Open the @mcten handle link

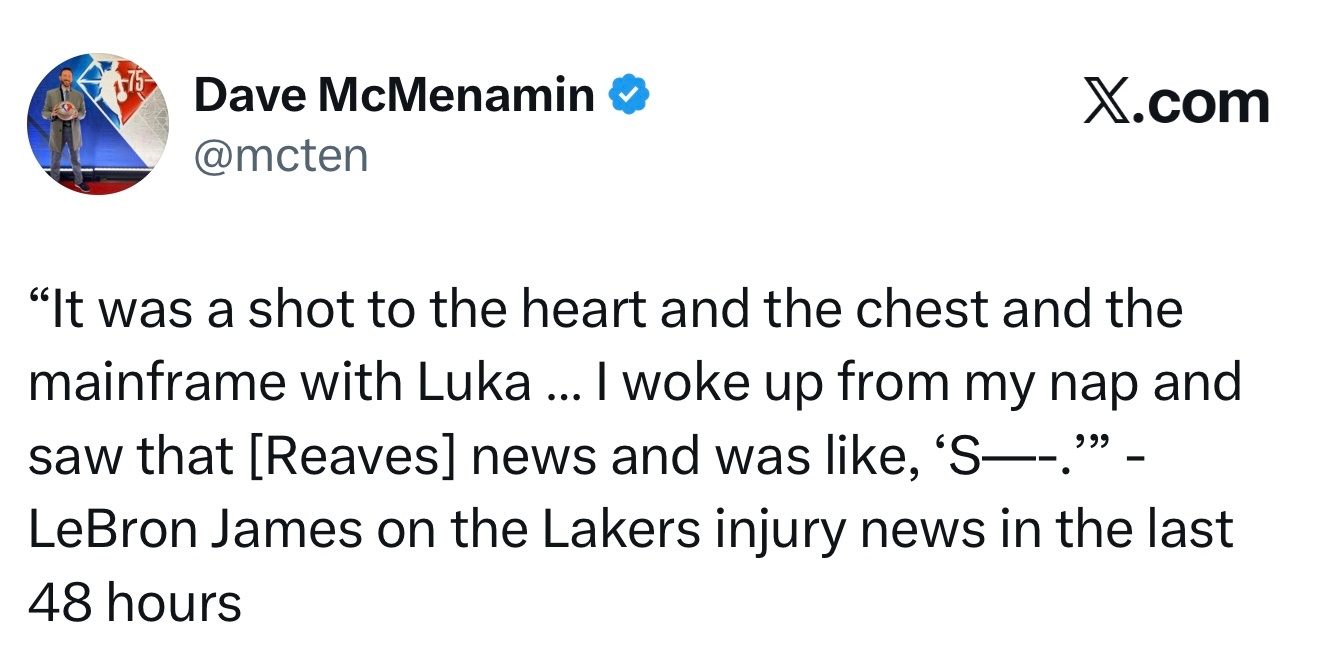coord(281,155)
